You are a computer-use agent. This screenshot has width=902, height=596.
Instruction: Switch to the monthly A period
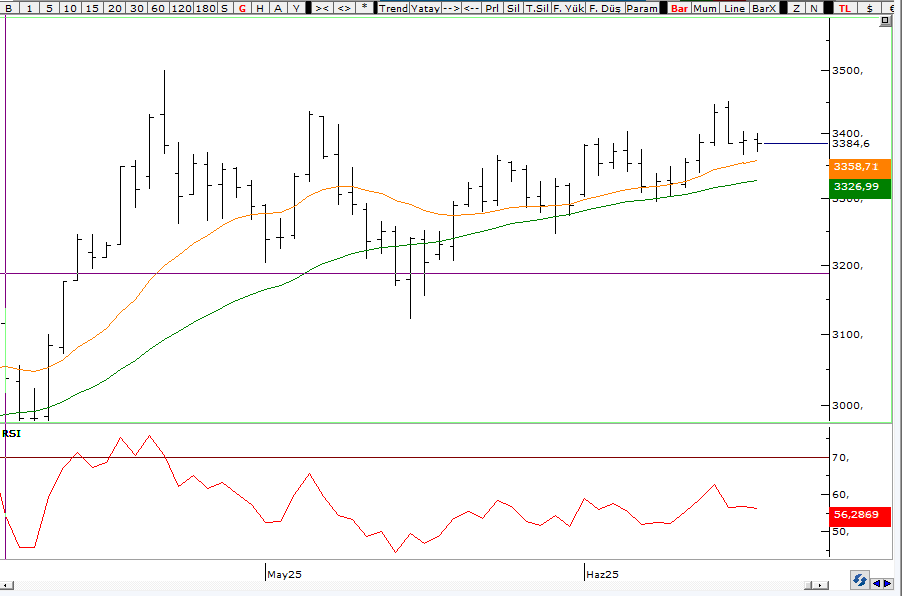point(278,8)
